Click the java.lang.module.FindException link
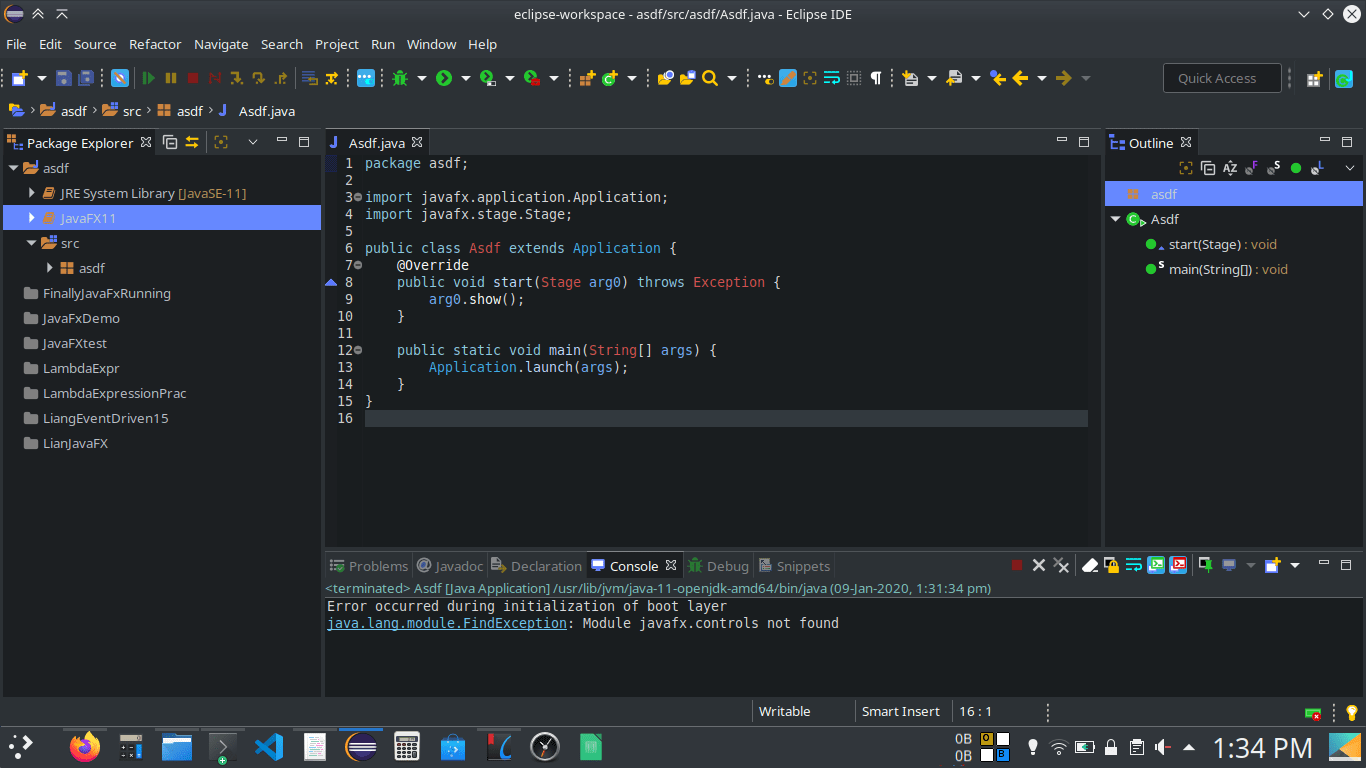Screen dimensions: 1366x768 (447, 622)
